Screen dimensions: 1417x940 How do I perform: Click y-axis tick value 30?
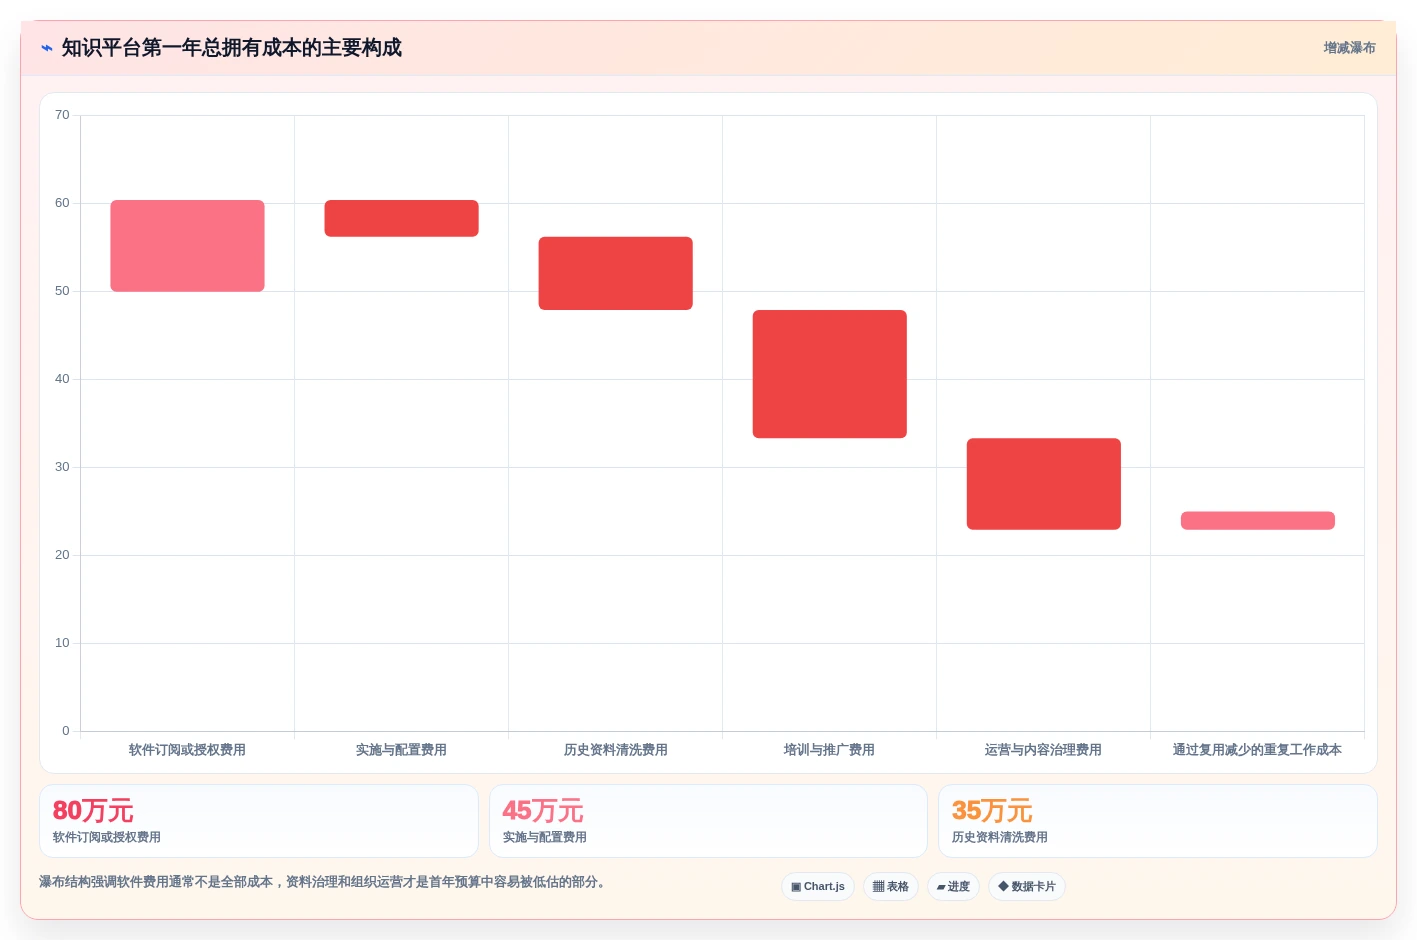click(x=62, y=467)
